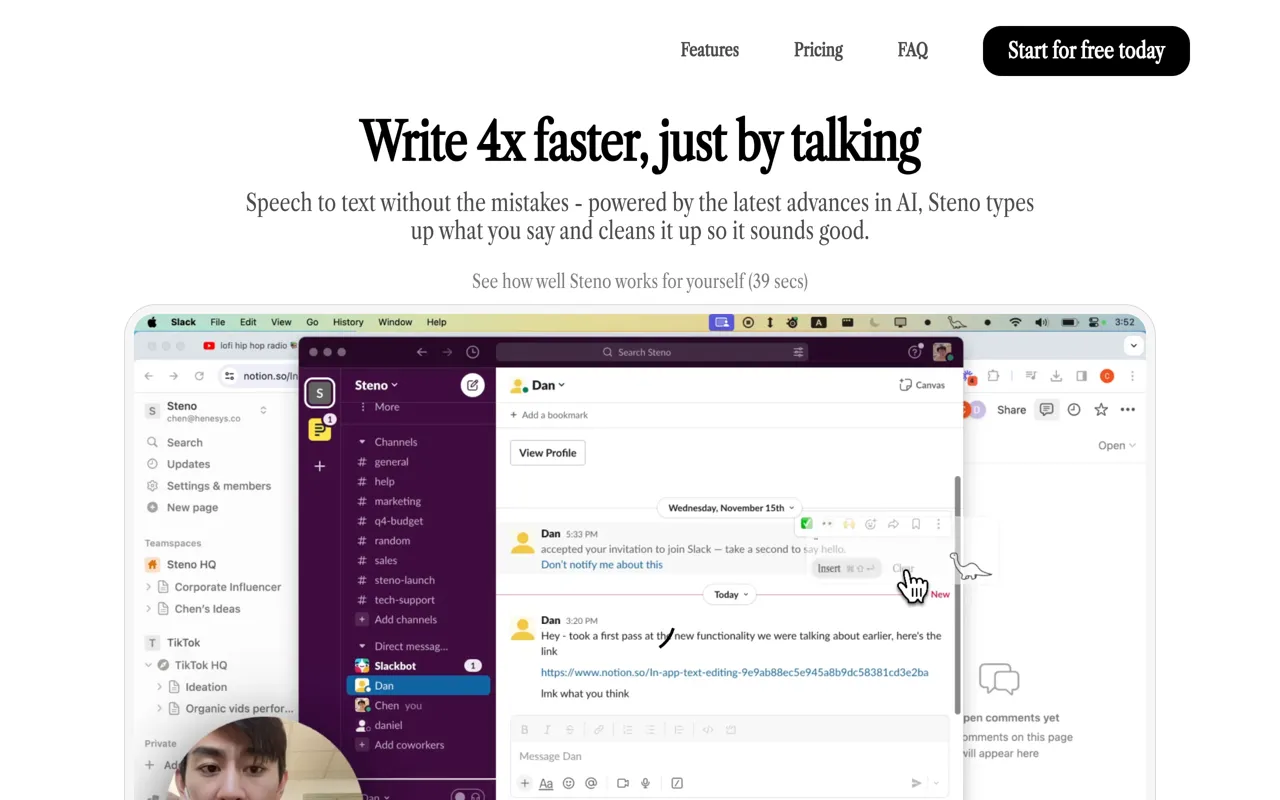Click Add a bookmark

549,415
